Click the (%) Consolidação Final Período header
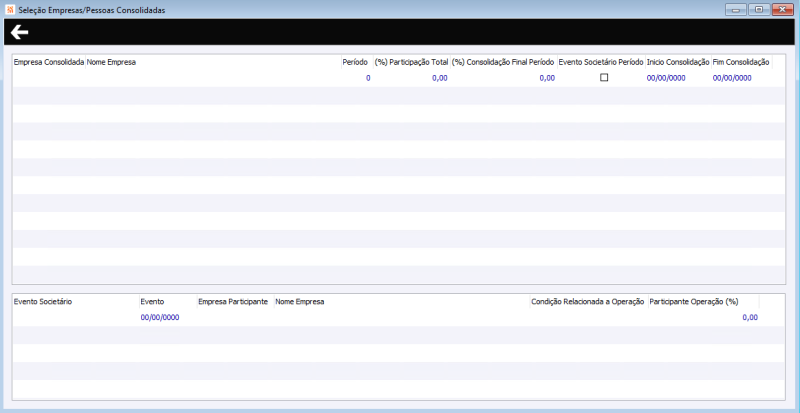 (x=504, y=62)
